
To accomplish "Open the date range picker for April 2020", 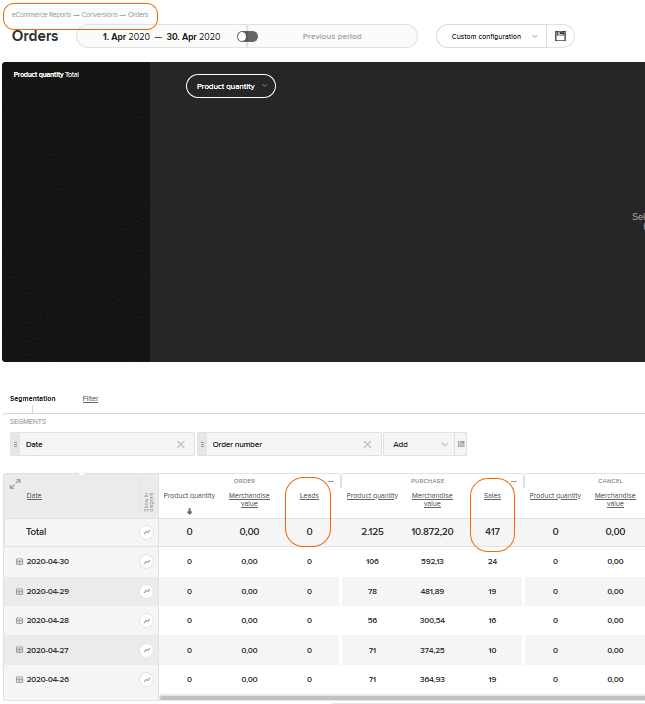I will point(161,36).
